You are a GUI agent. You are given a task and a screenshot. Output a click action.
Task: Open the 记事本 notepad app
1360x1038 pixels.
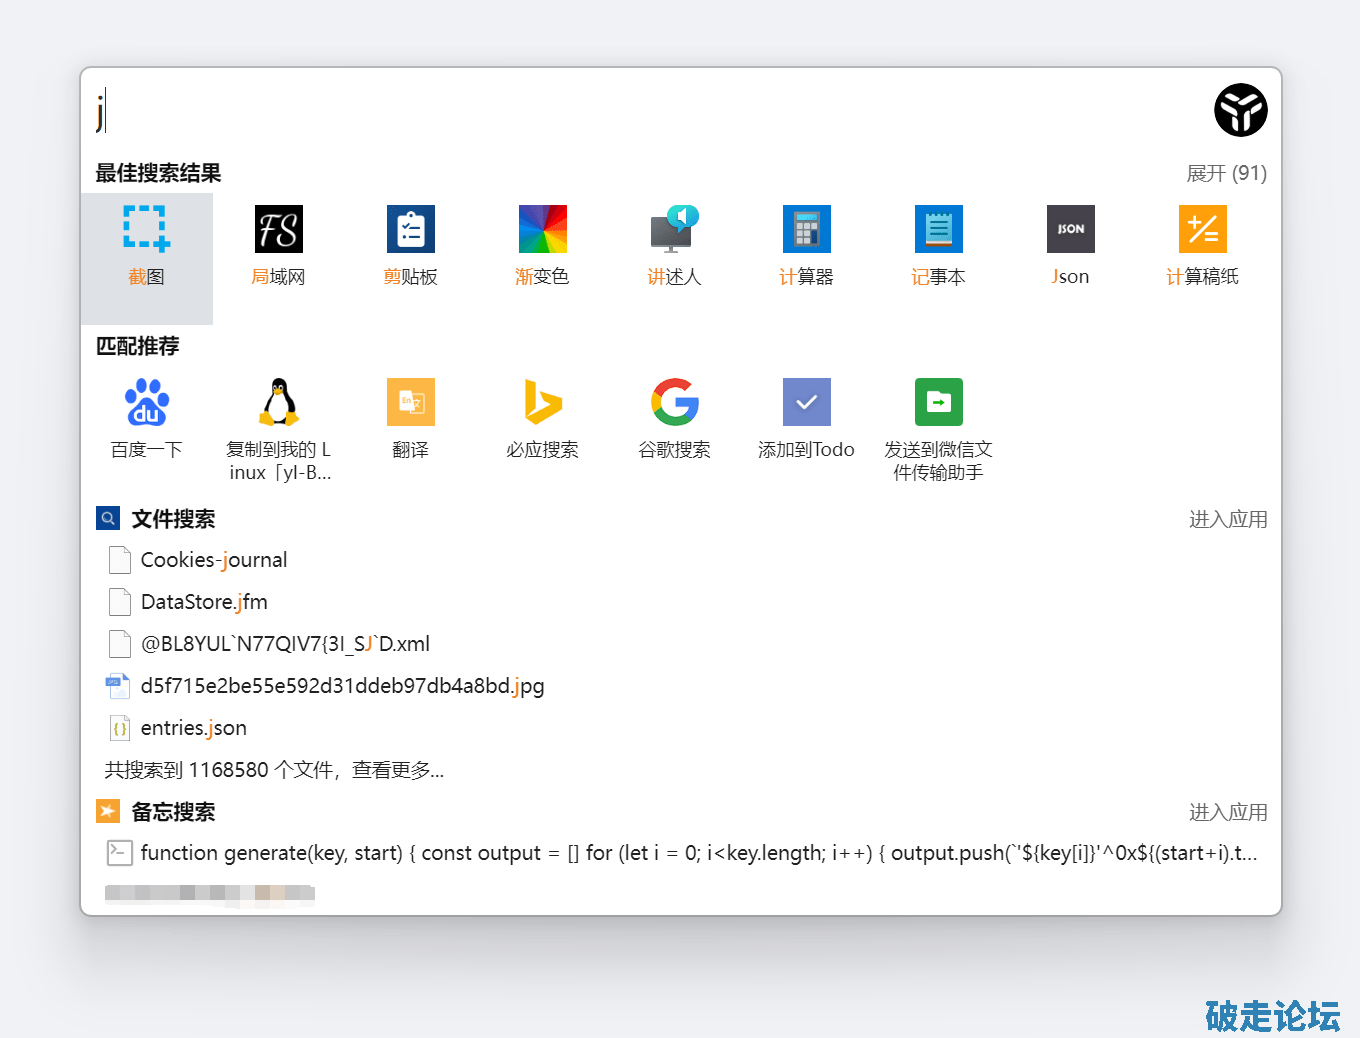point(938,247)
